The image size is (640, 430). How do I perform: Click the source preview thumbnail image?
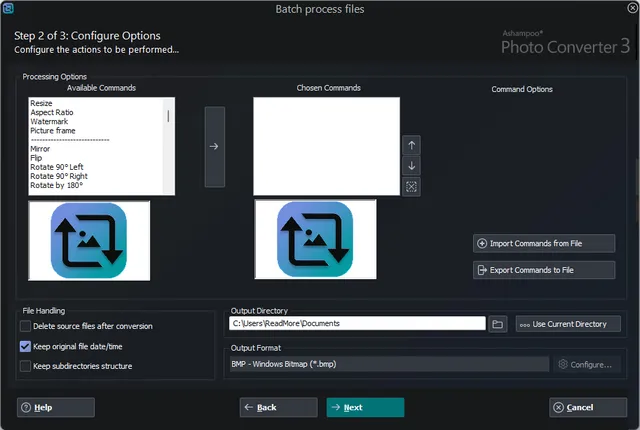(x=90, y=240)
